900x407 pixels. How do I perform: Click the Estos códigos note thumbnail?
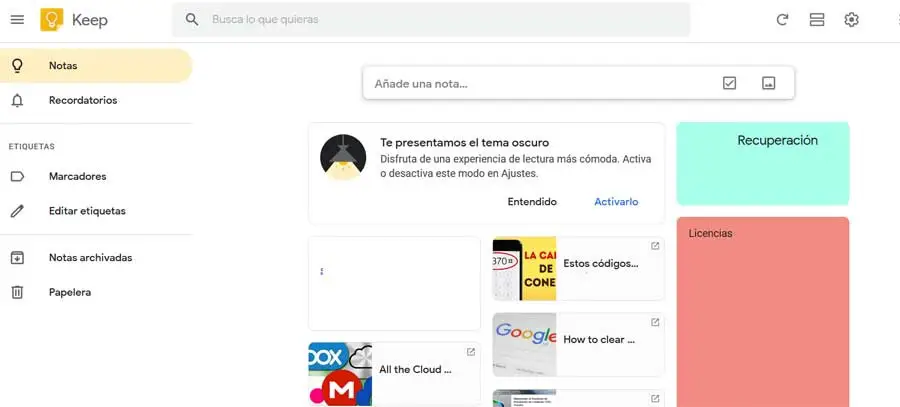pos(525,268)
